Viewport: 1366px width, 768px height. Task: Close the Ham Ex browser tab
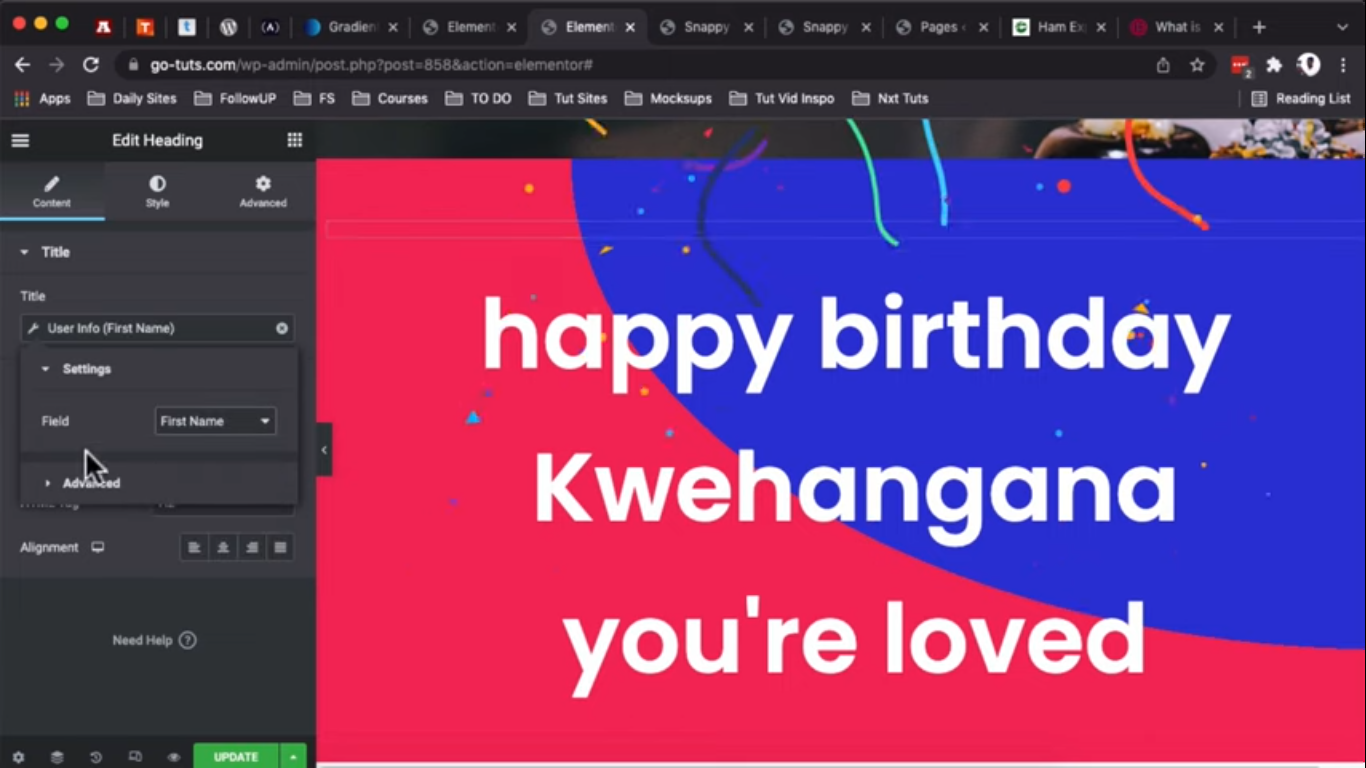(x=1101, y=28)
